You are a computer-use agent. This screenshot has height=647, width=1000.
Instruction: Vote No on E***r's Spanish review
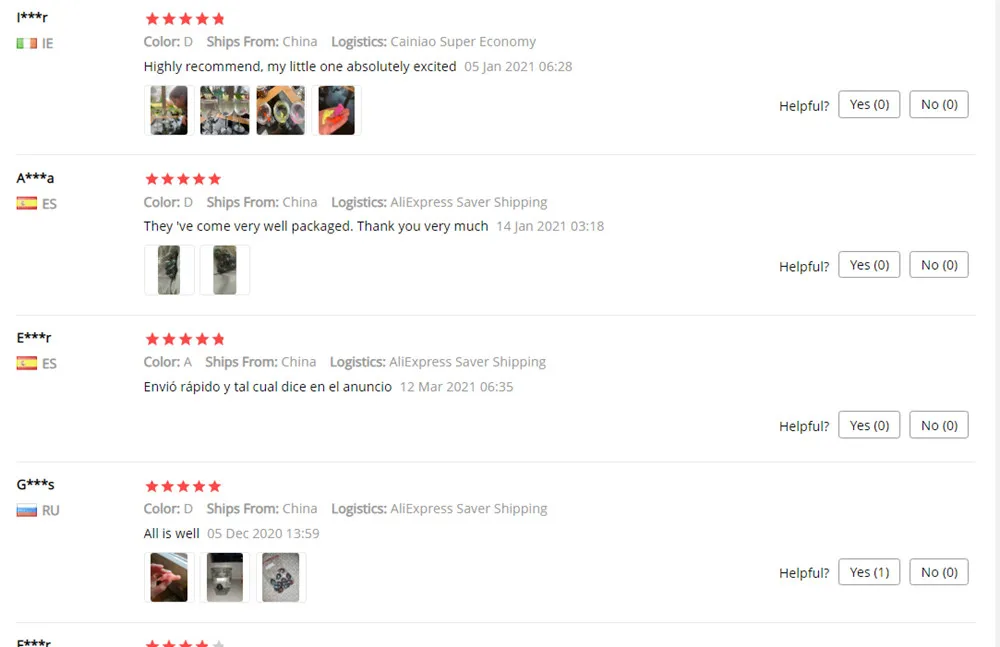[939, 425]
